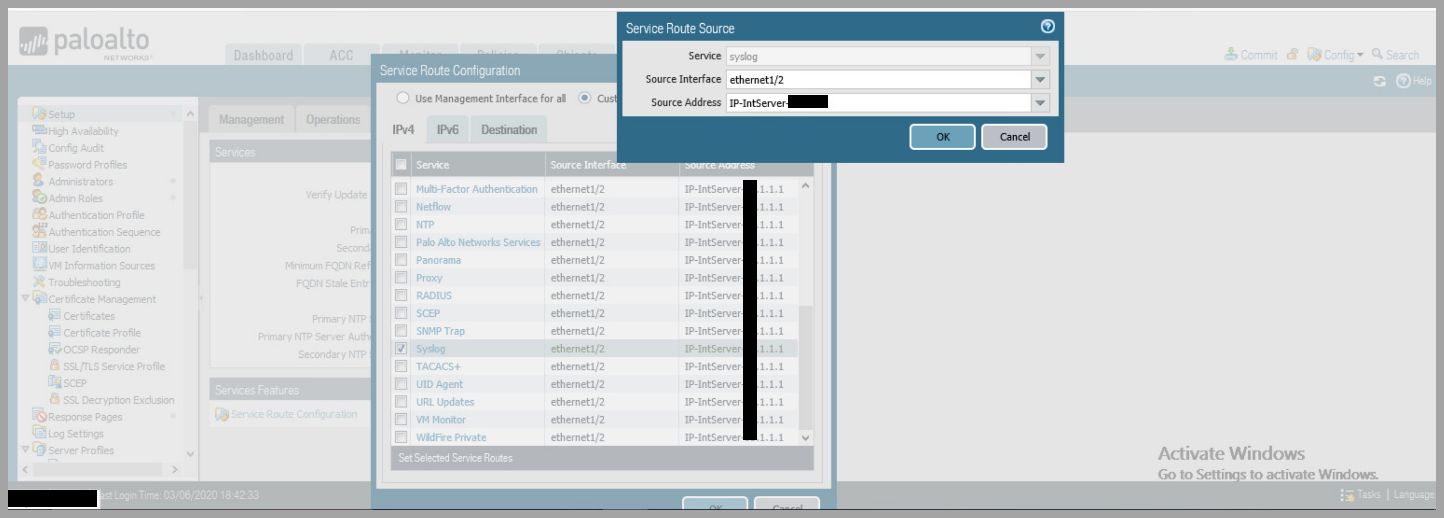Check the Multi-Factor Authentication row checkbox
Screen dimensions: 1444x518
pos(401,189)
